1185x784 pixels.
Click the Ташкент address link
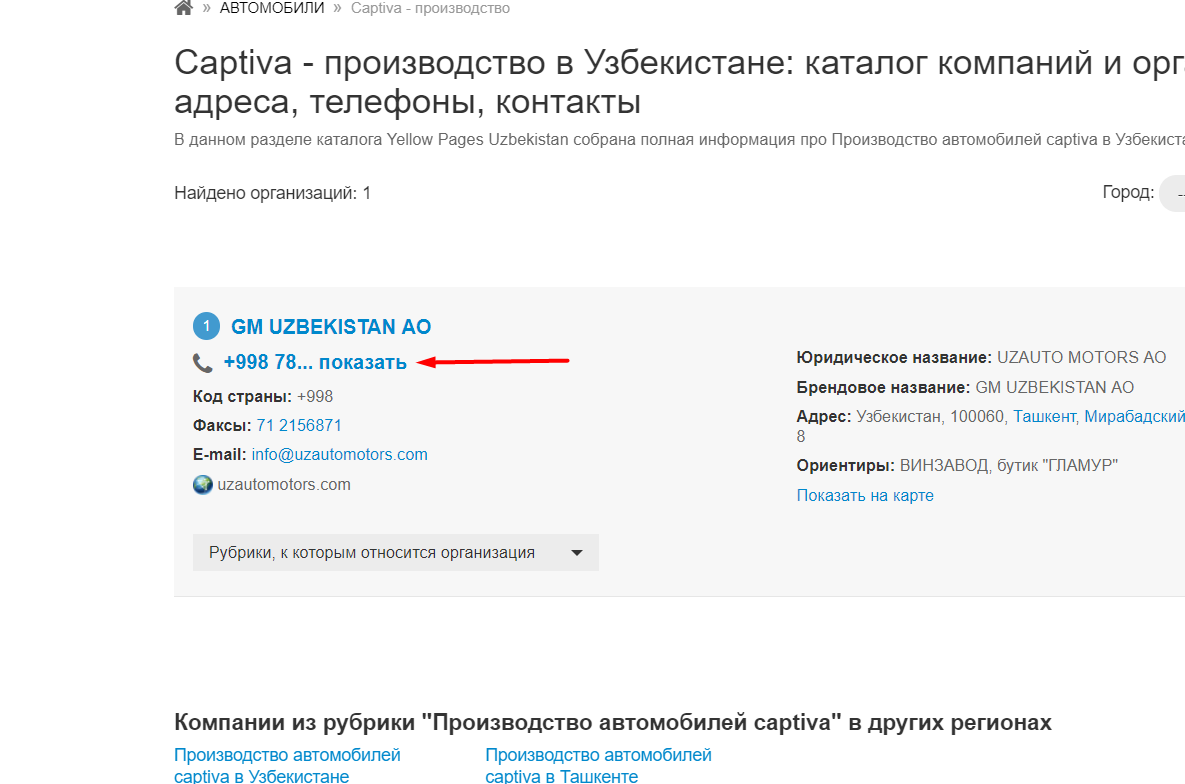(x=1044, y=417)
